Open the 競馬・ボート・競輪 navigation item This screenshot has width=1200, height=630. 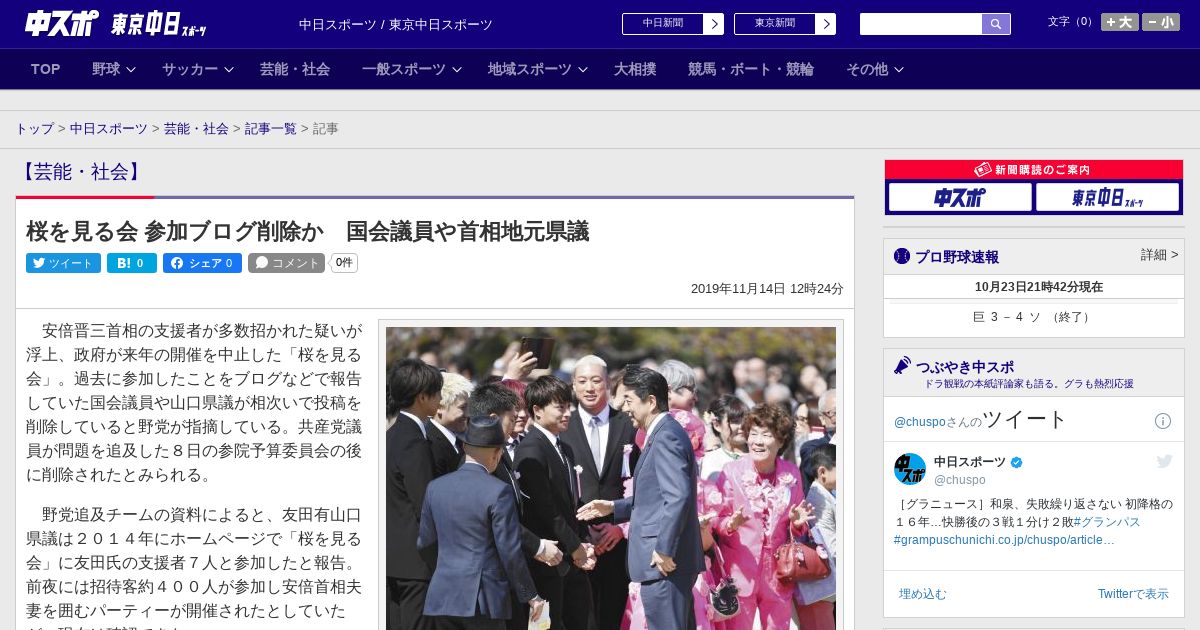click(x=751, y=69)
